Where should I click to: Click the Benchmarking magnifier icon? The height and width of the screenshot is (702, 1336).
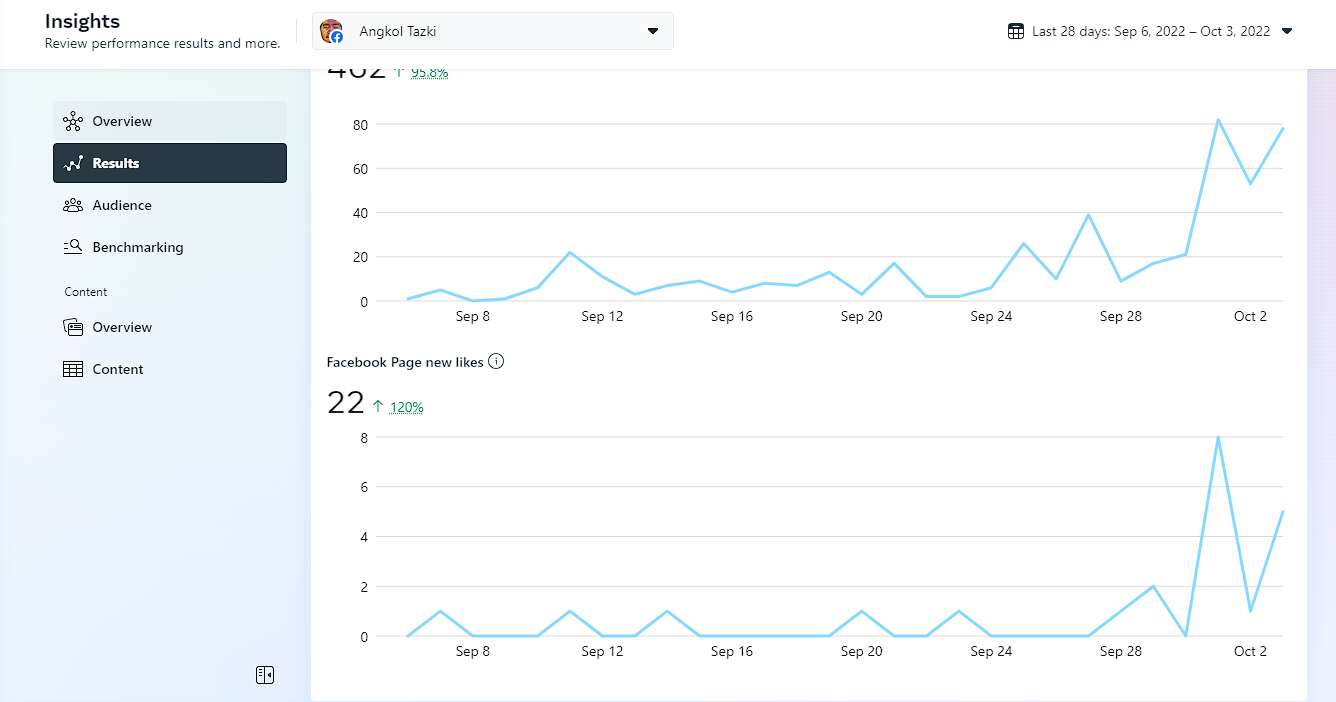(72, 247)
